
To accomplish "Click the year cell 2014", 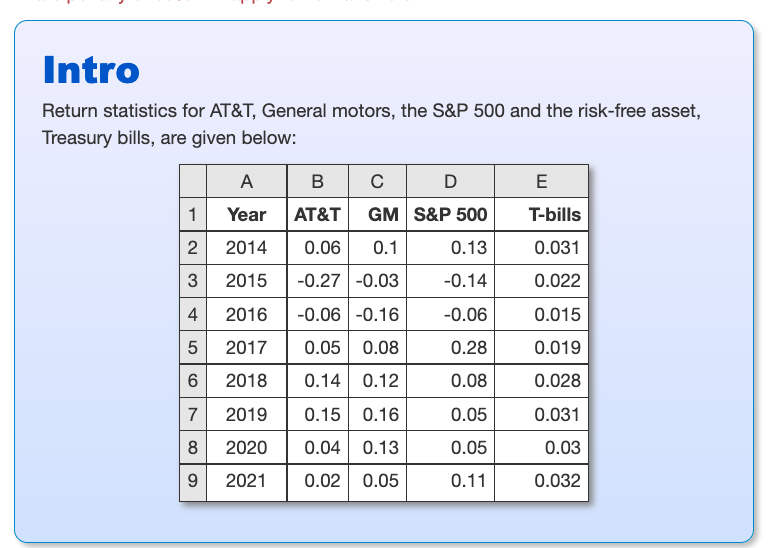I will (247, 248).
